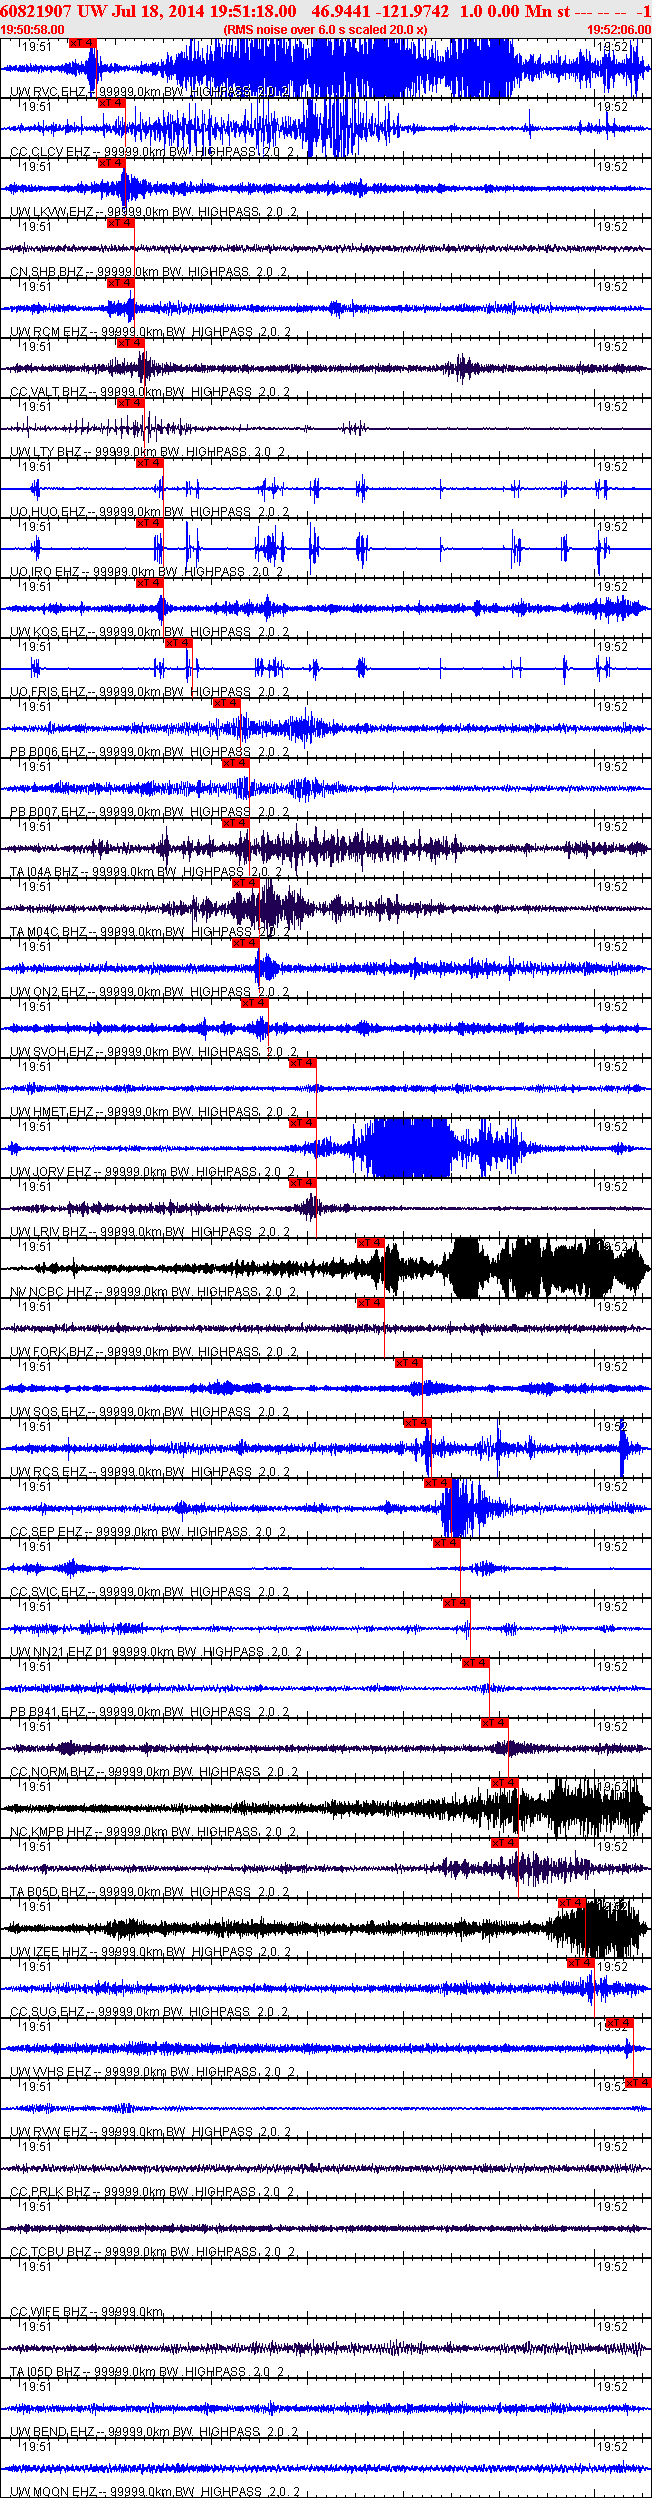Click the station label UW.RVC.EHZ
Screen dimensions: 652x2498
pyautogui.click(x=48, y=92)
